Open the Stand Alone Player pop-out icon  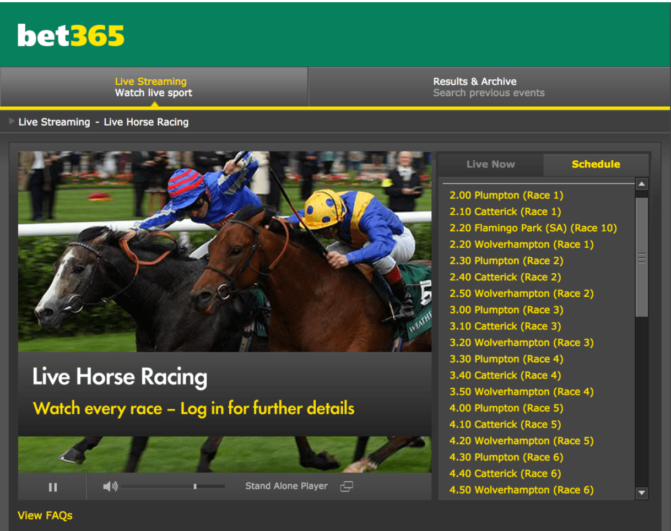pos(346,487)
